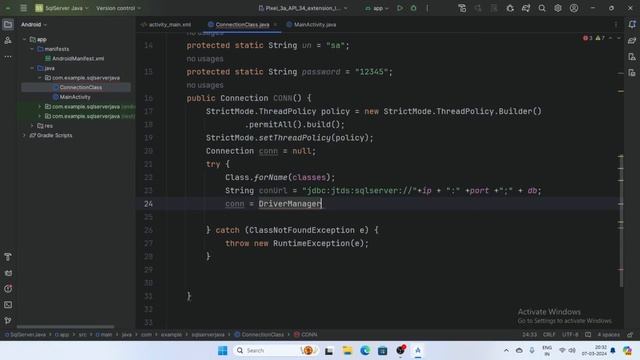The width and height of the screenshot is (640, 360).
Task: Open Windows Start menu
Action: pyautogui.click(x=222, y=350)
